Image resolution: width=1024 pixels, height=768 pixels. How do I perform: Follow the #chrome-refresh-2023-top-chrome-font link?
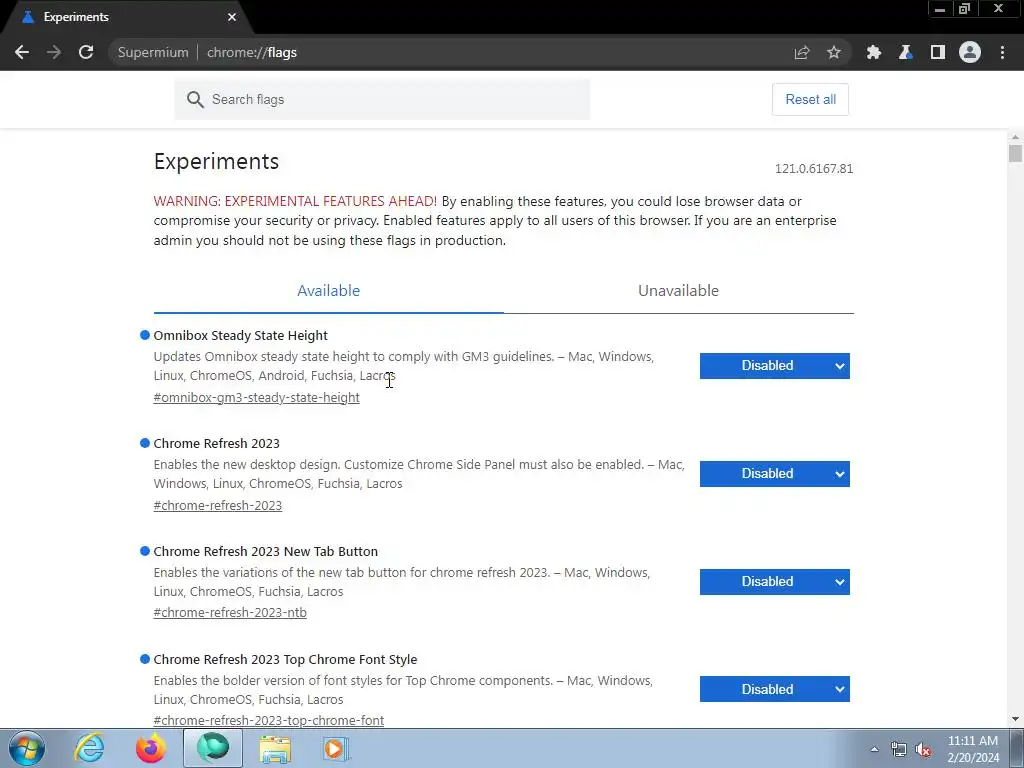click(268, 720)
